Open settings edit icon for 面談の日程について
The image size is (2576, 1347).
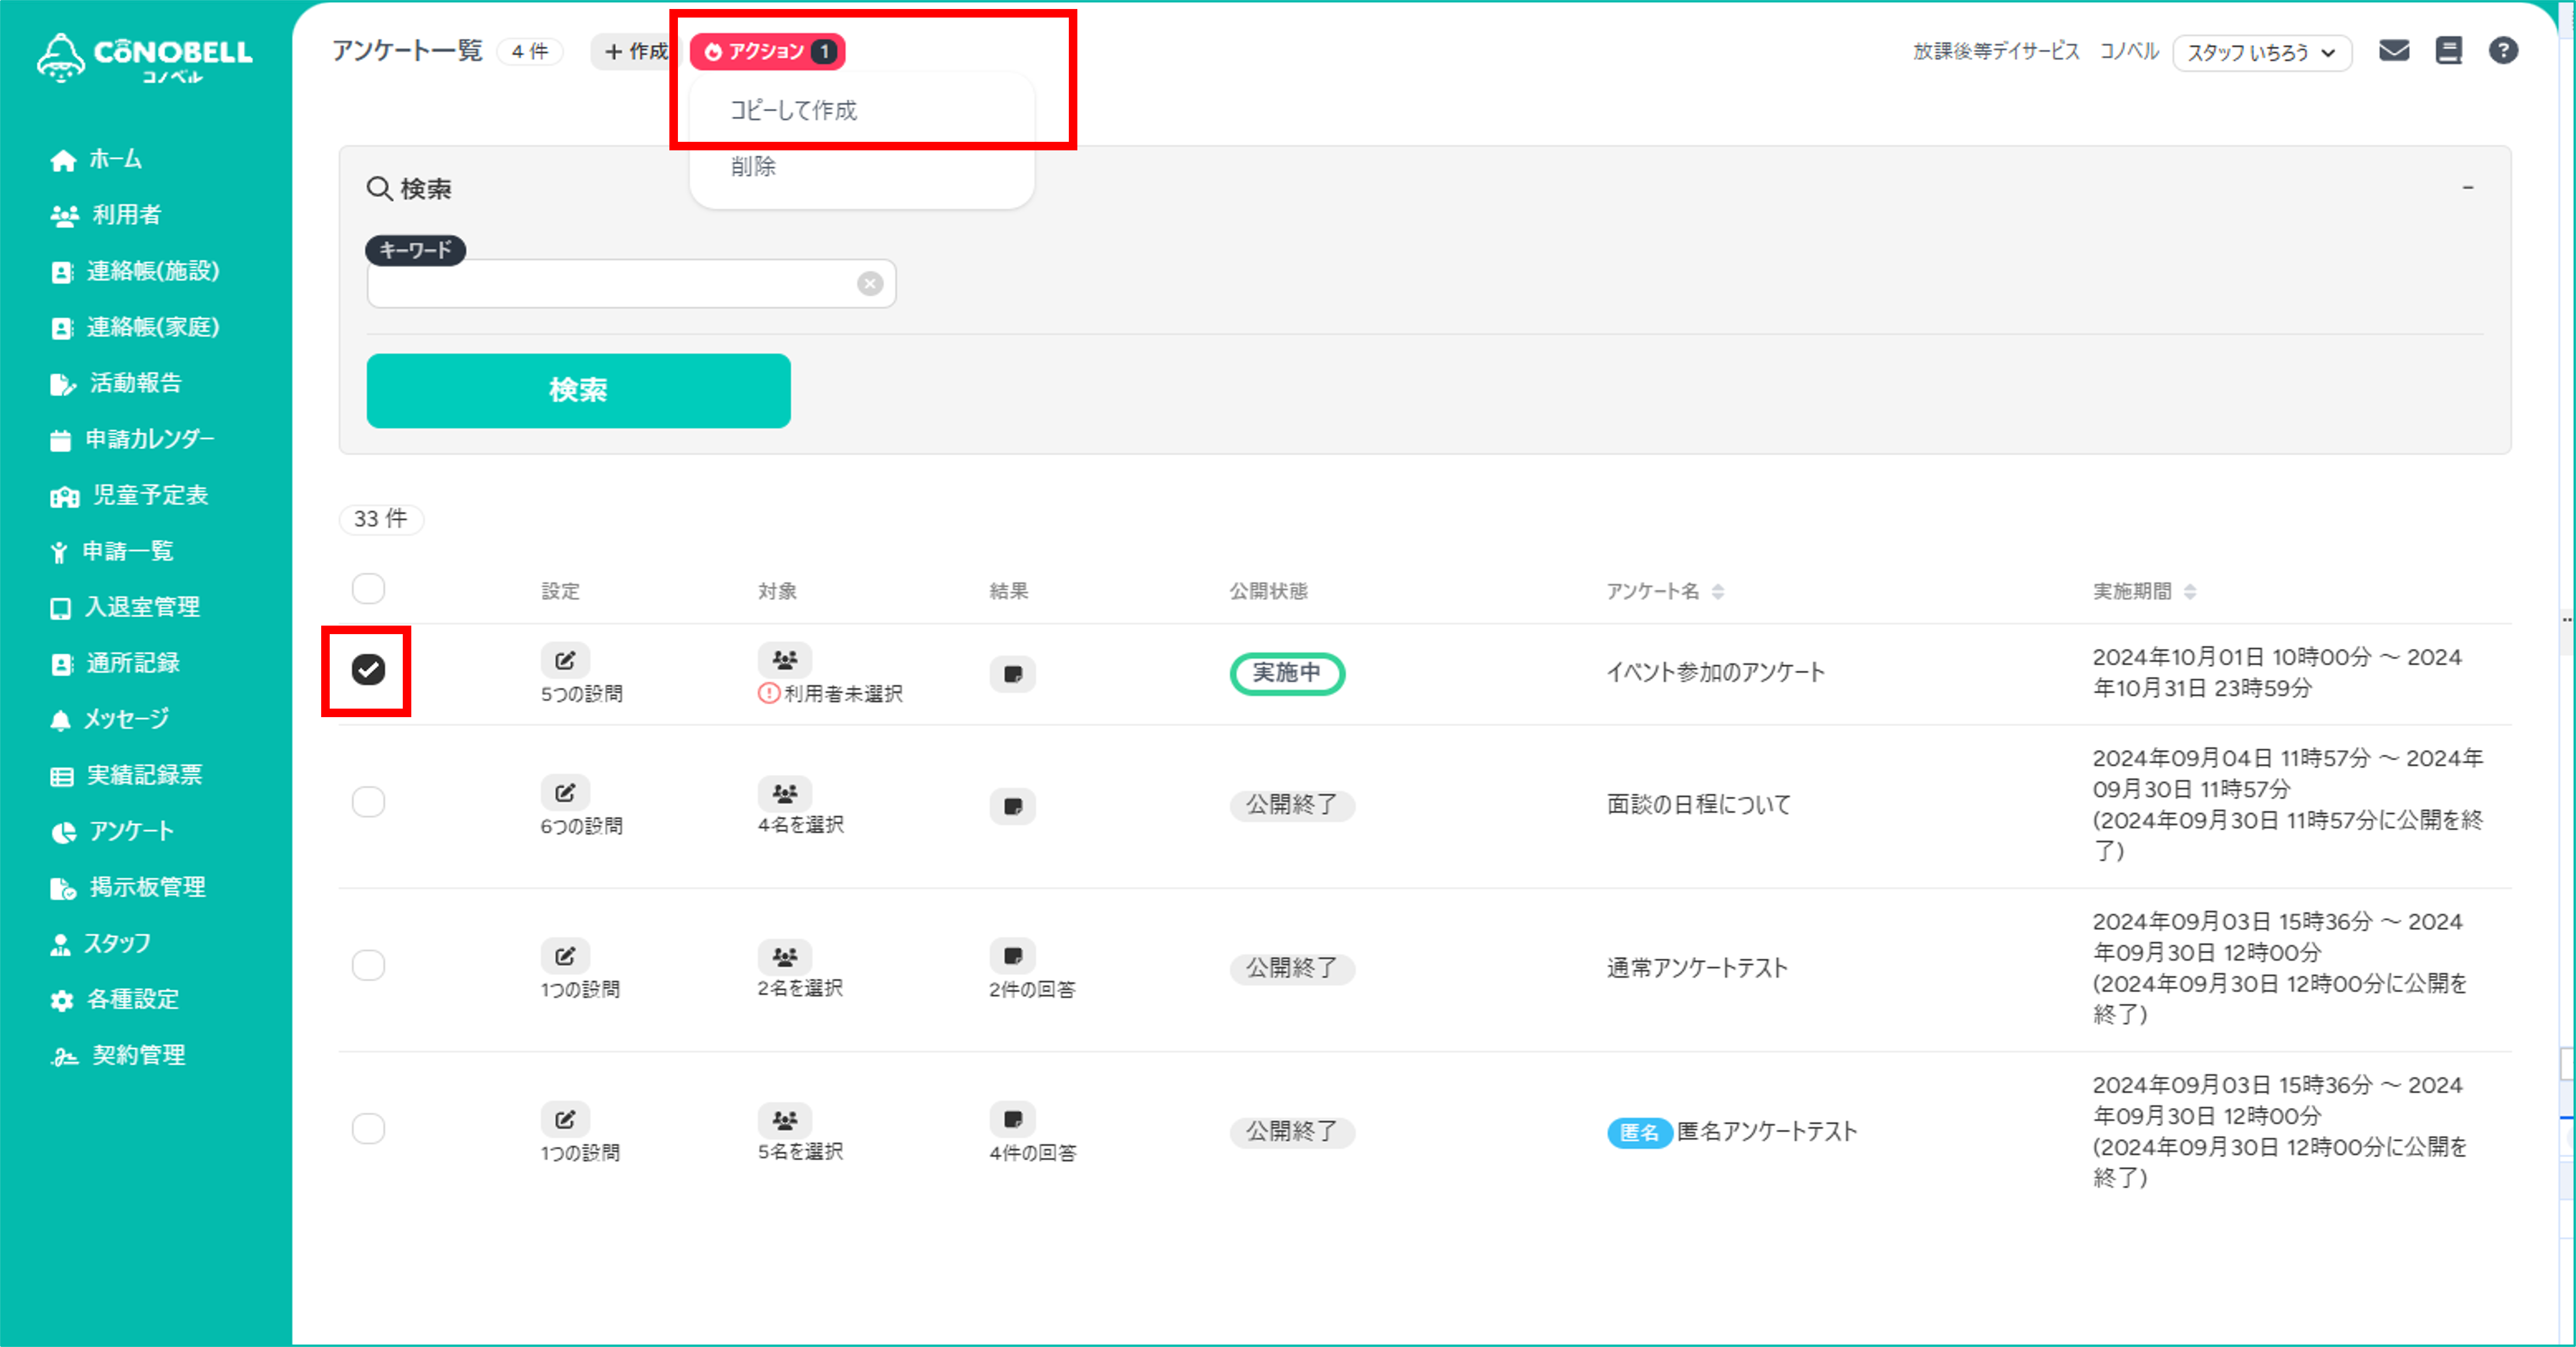[565, 792]
